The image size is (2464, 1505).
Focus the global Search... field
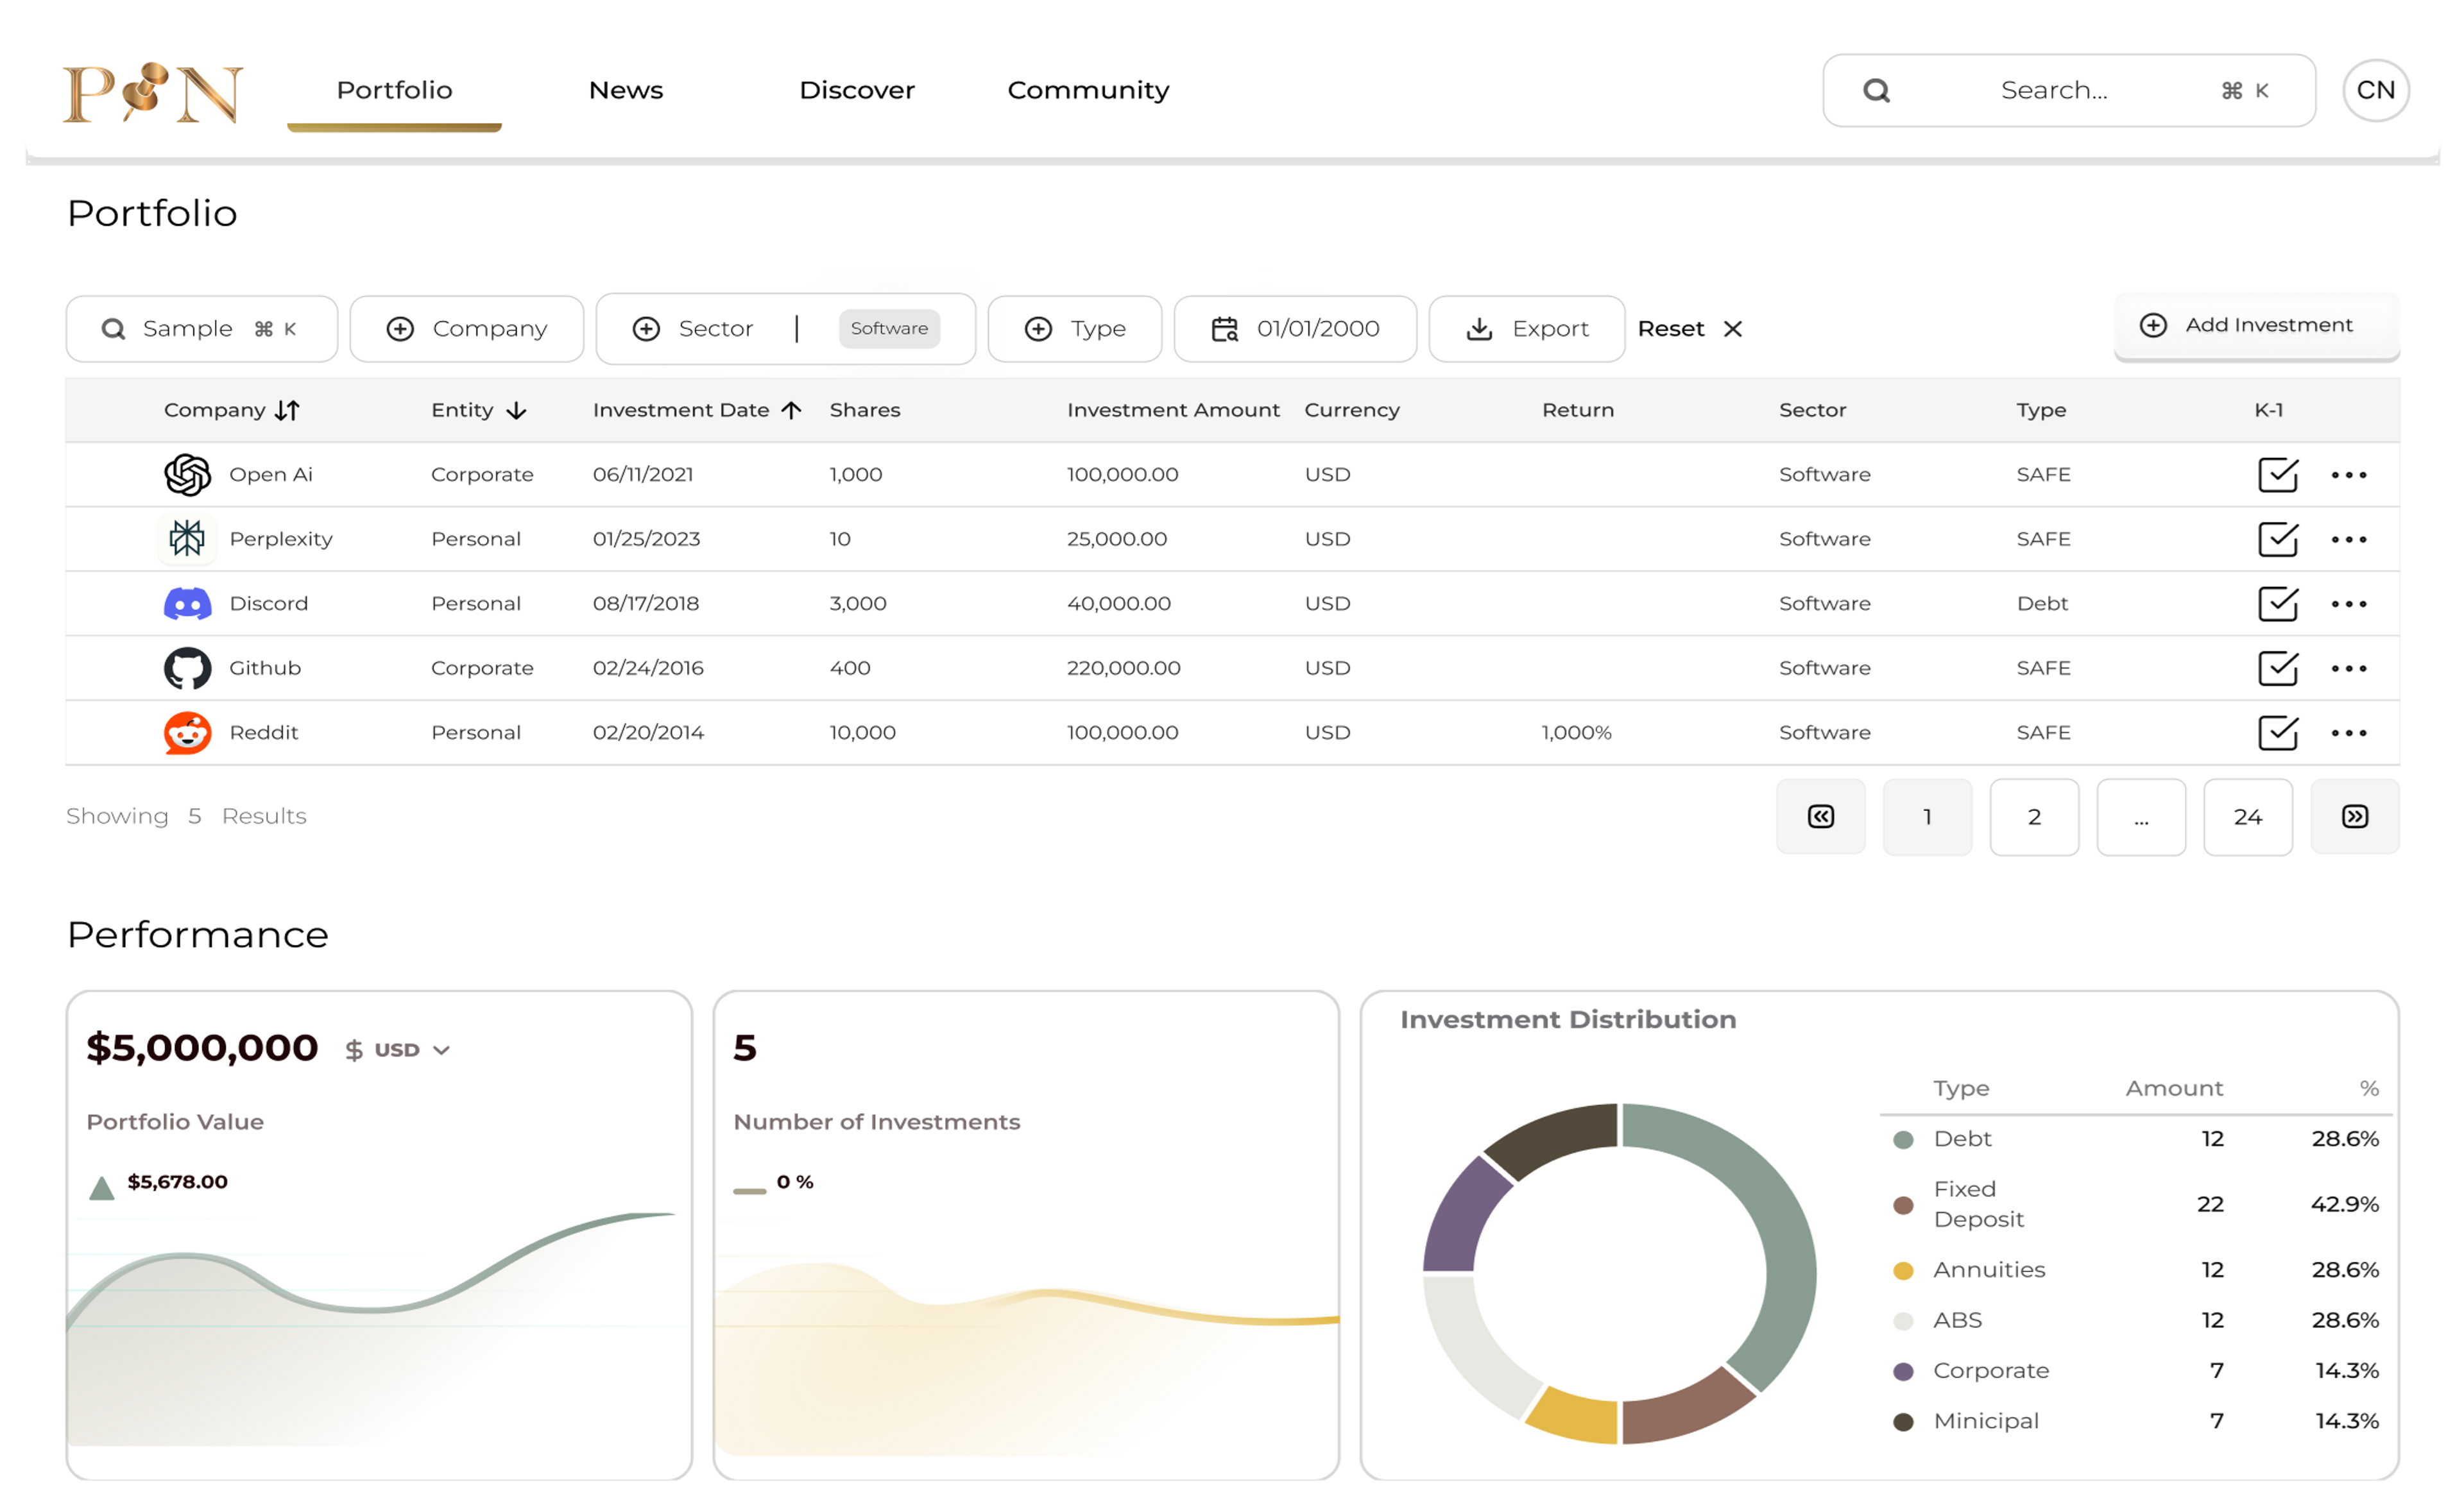click(2068, 91)
